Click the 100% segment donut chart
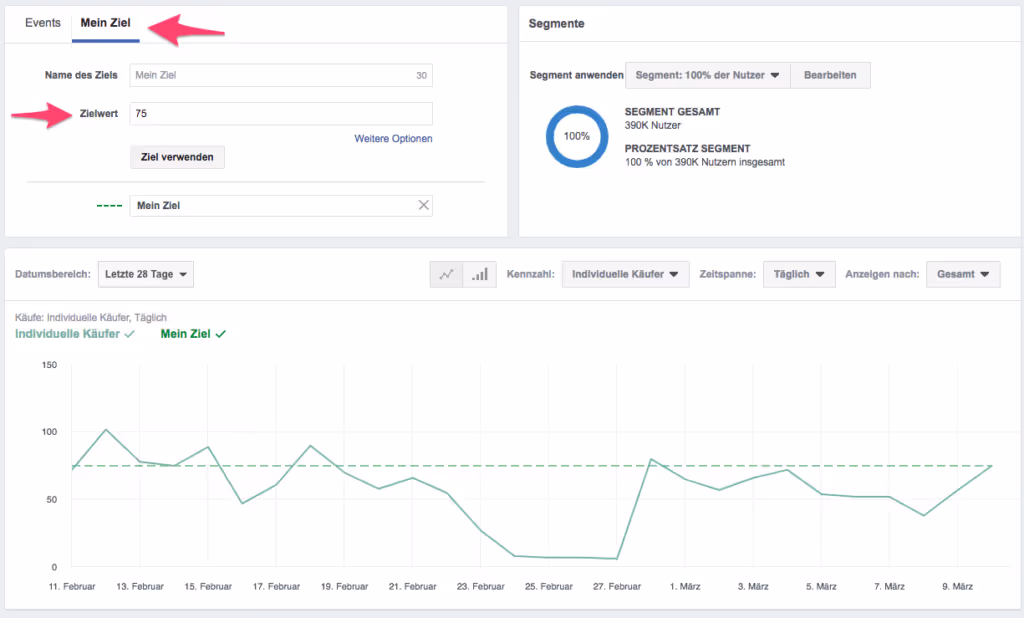The width and height of the screenshot is (1024, 618). point(577,137)
